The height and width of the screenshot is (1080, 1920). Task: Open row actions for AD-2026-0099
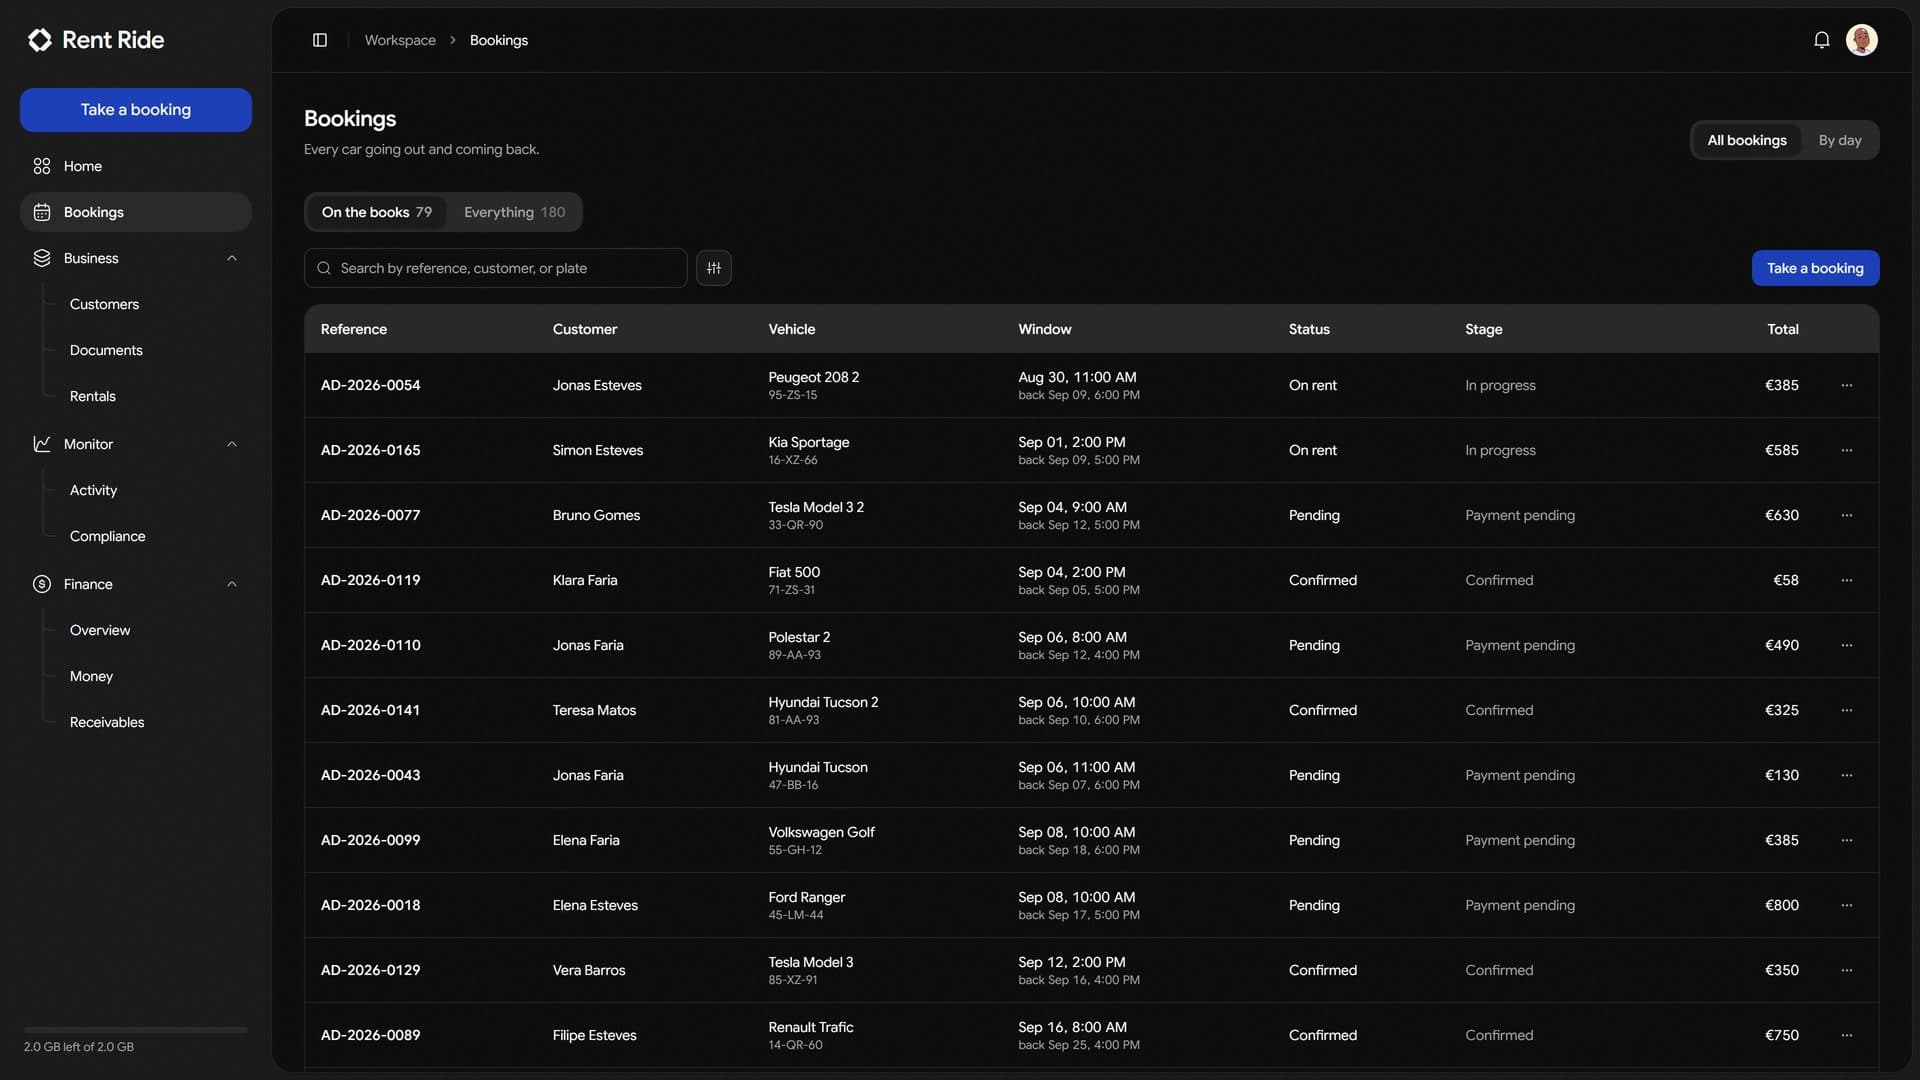tap(1846, 840)
